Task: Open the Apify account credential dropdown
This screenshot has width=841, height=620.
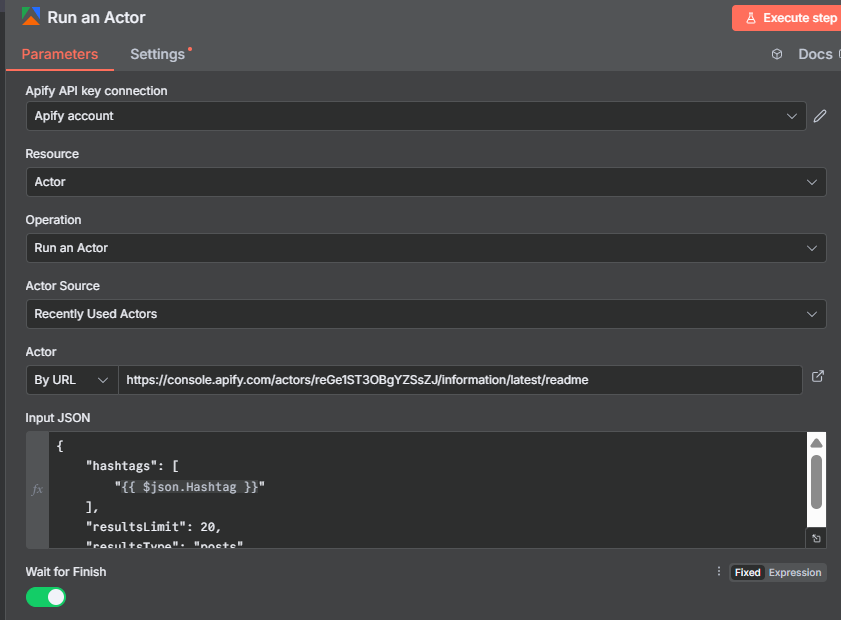Action: [416, 116]
